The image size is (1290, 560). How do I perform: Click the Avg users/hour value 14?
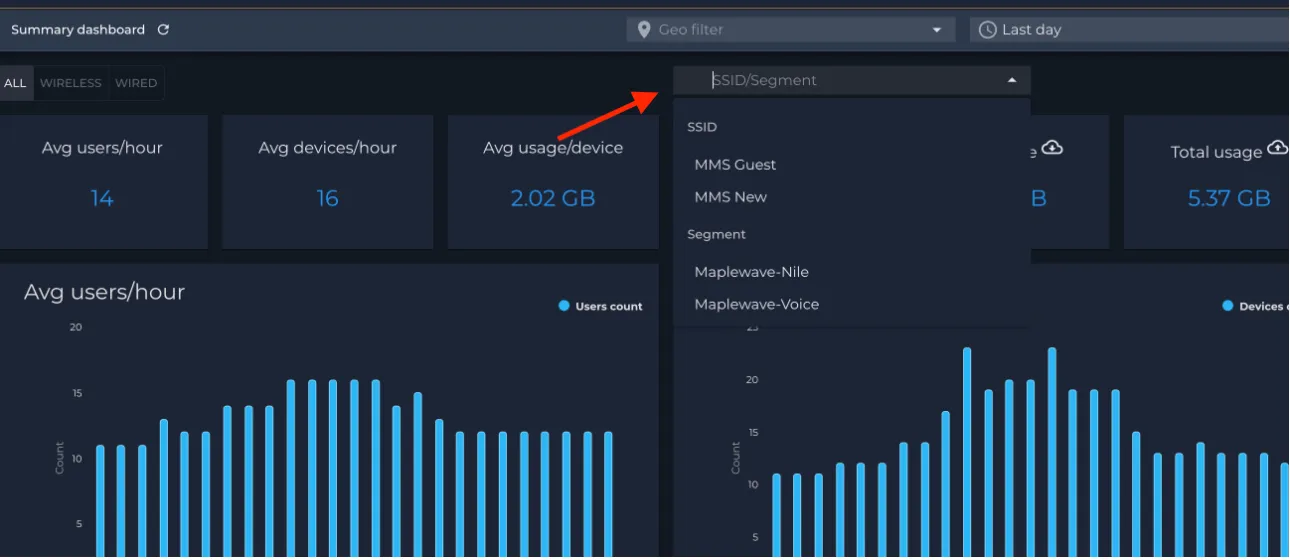click(102, 198)
